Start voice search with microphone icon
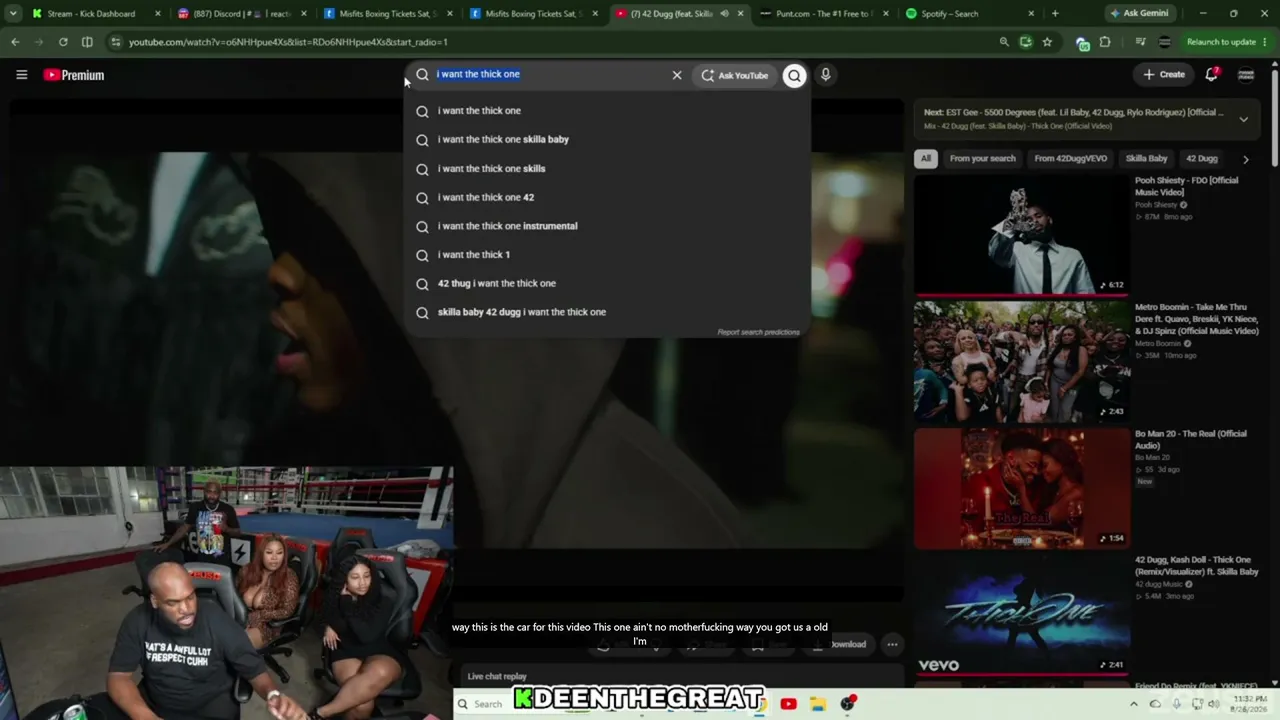This screenshot has width=1280, height=720. pos(825,75)
